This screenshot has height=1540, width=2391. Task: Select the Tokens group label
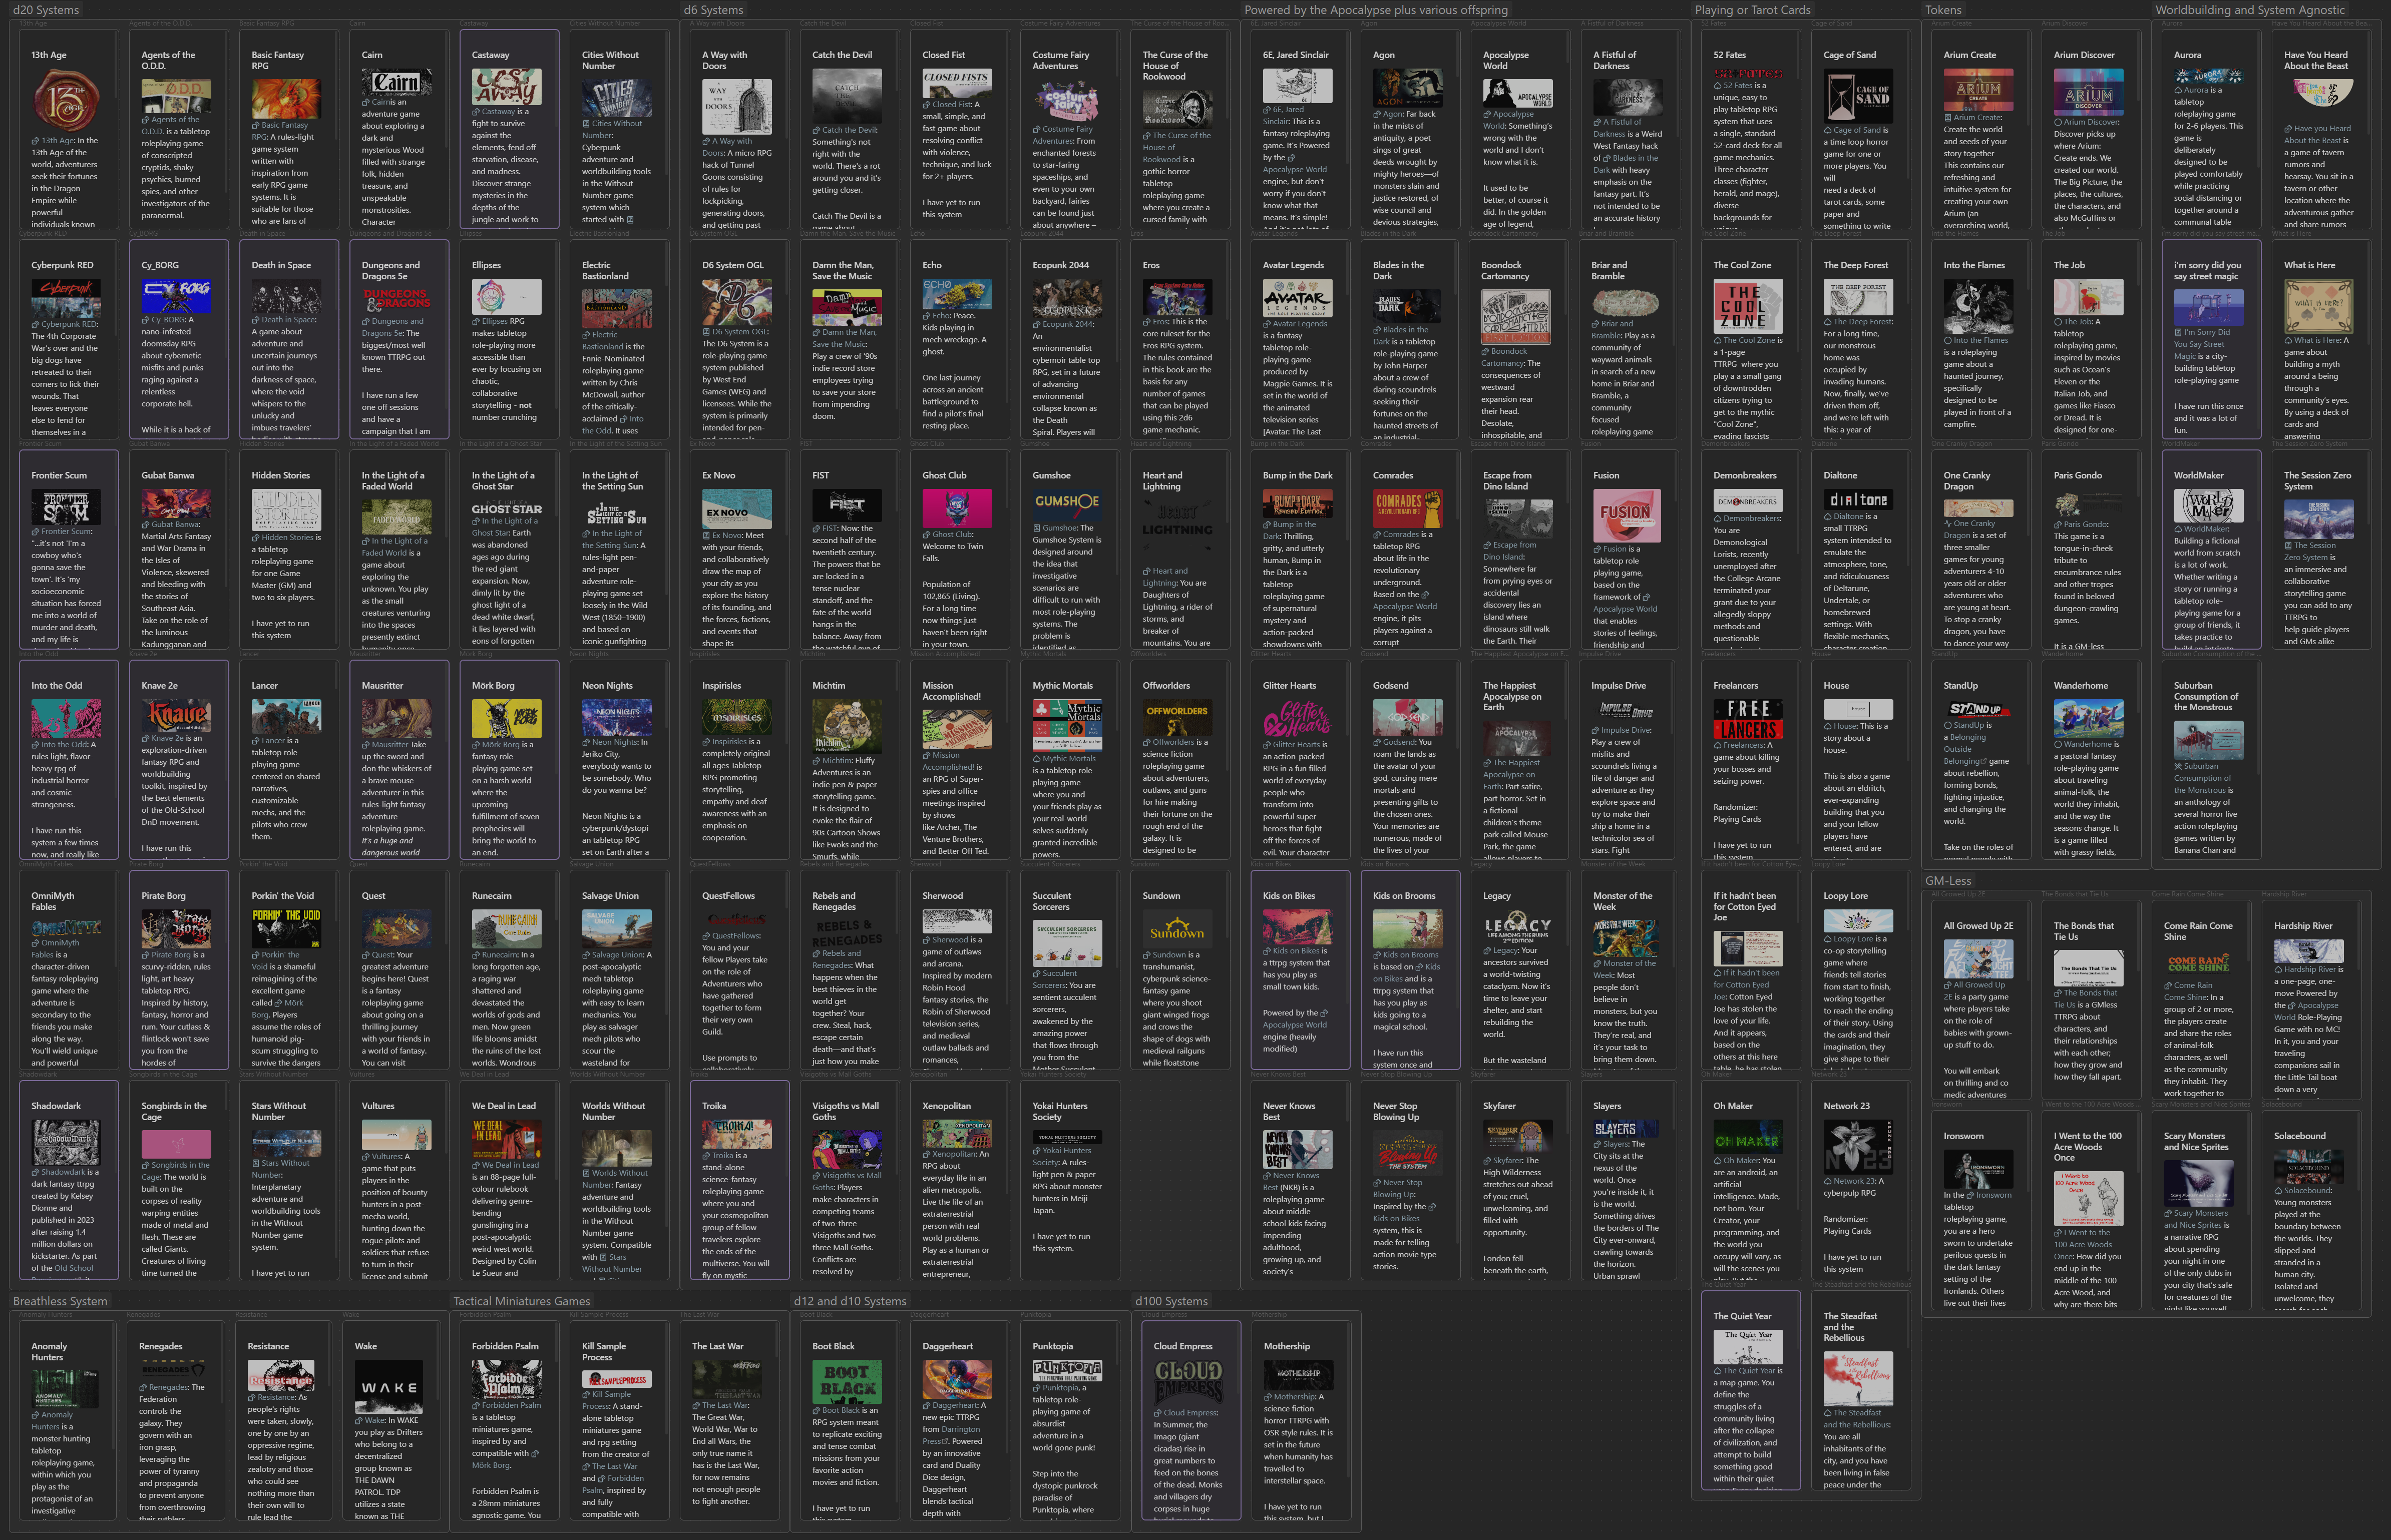[x=1943, y=10]
